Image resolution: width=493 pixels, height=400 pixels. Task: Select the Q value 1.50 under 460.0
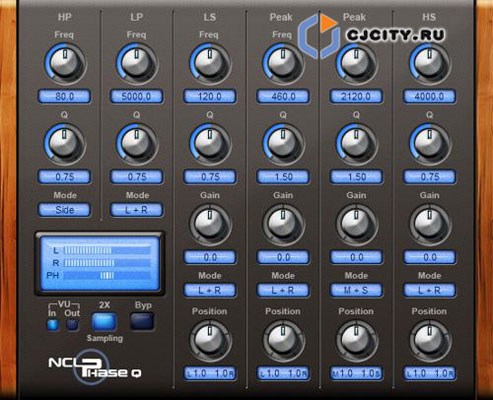[x=283, y=177]
